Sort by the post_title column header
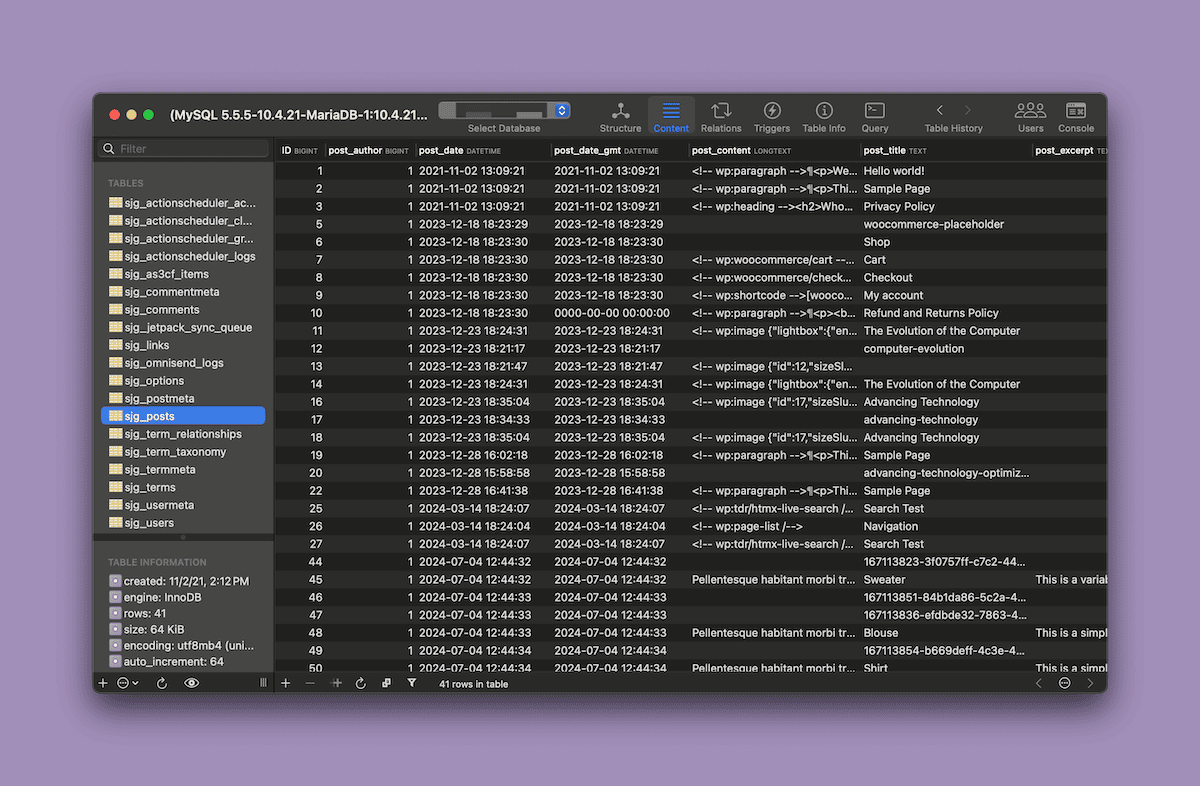 [x=946, y=150]
